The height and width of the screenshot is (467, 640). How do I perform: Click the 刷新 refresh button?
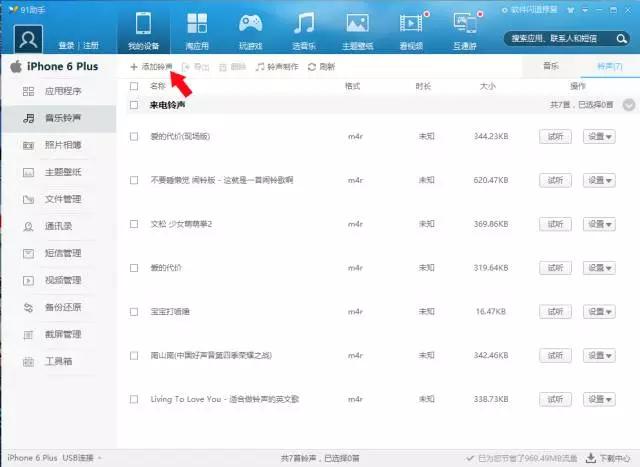point(321,67)
